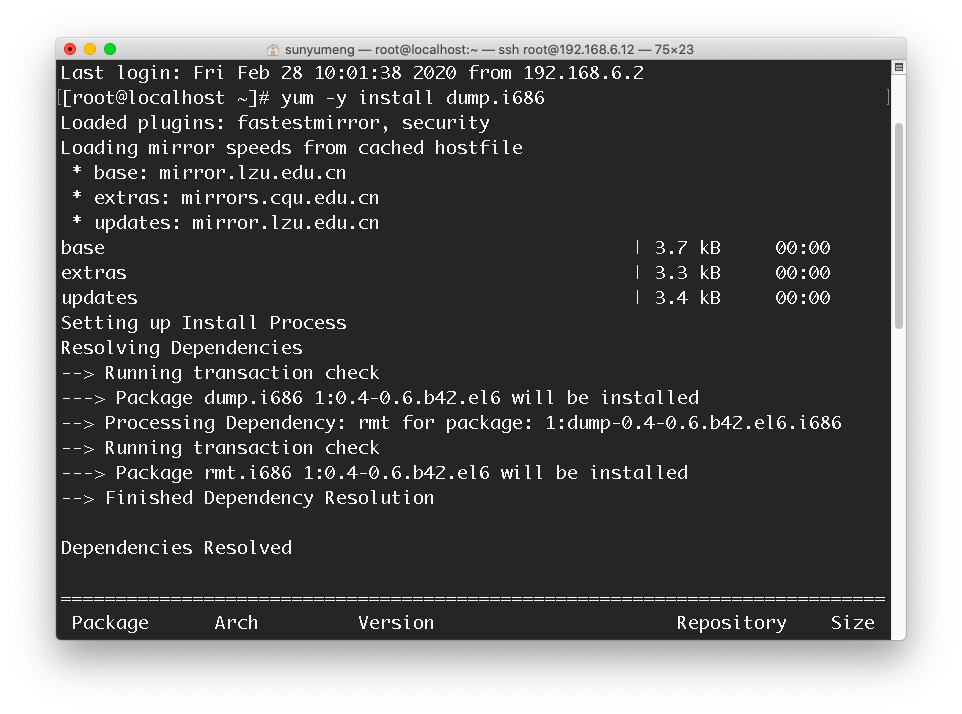
Task: Click the 'extras: mirrors.cqu.edu.cn' line
Action: 225,198
